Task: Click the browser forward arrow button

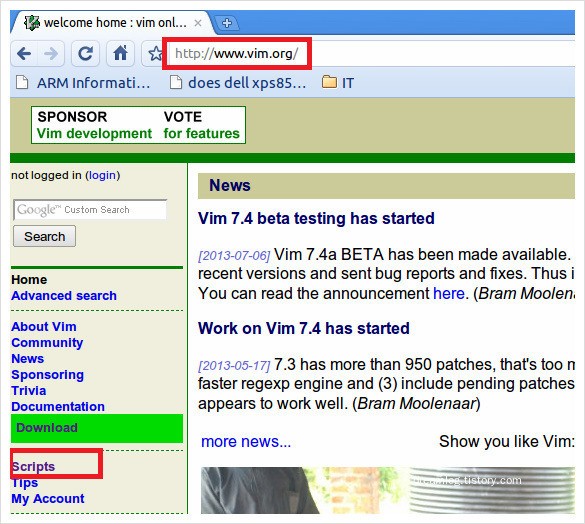Action: click(51, 54)
